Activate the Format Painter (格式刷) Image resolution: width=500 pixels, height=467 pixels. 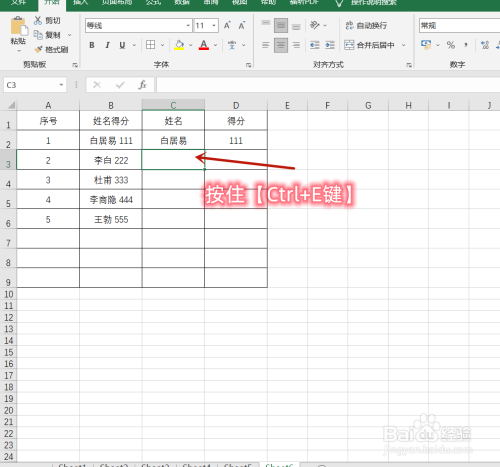coord(51,50)
